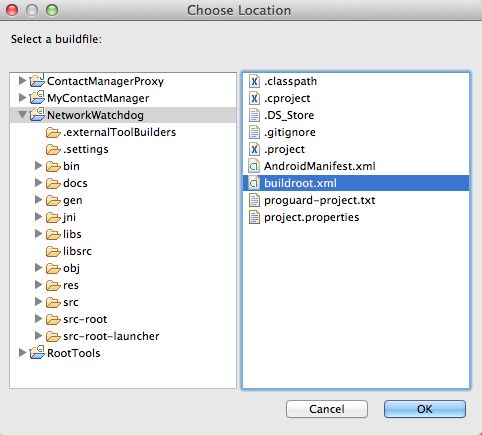The width and height of the screenshot is (482, 435).
Task: Expand the ContactManagerProxy project
Action: [x=22, y=81]
